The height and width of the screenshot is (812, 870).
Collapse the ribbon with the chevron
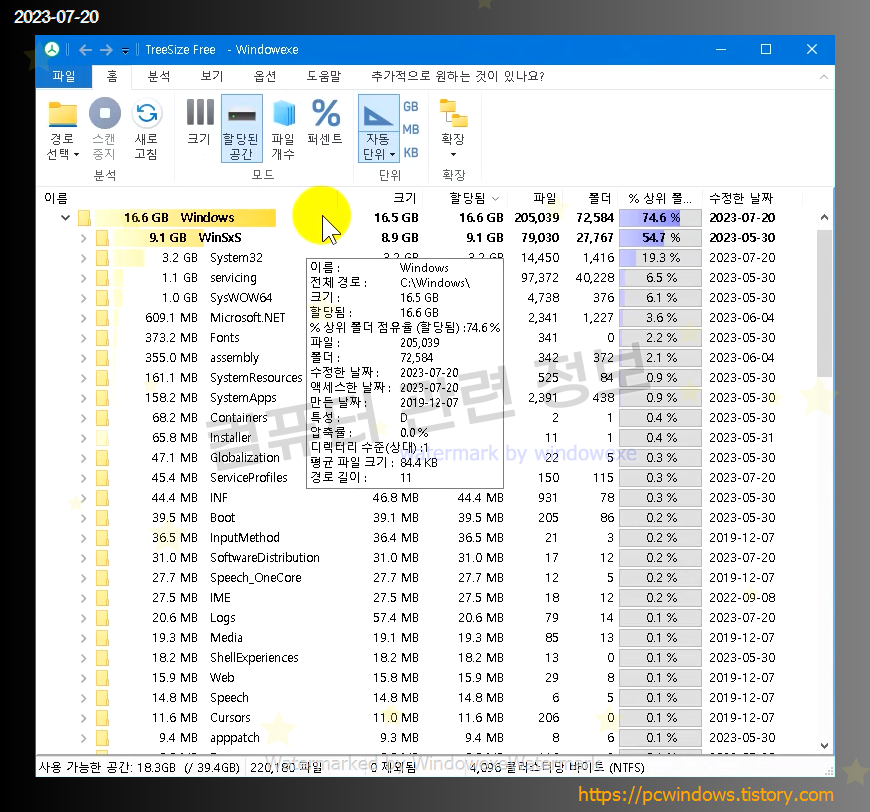[823, 77]
